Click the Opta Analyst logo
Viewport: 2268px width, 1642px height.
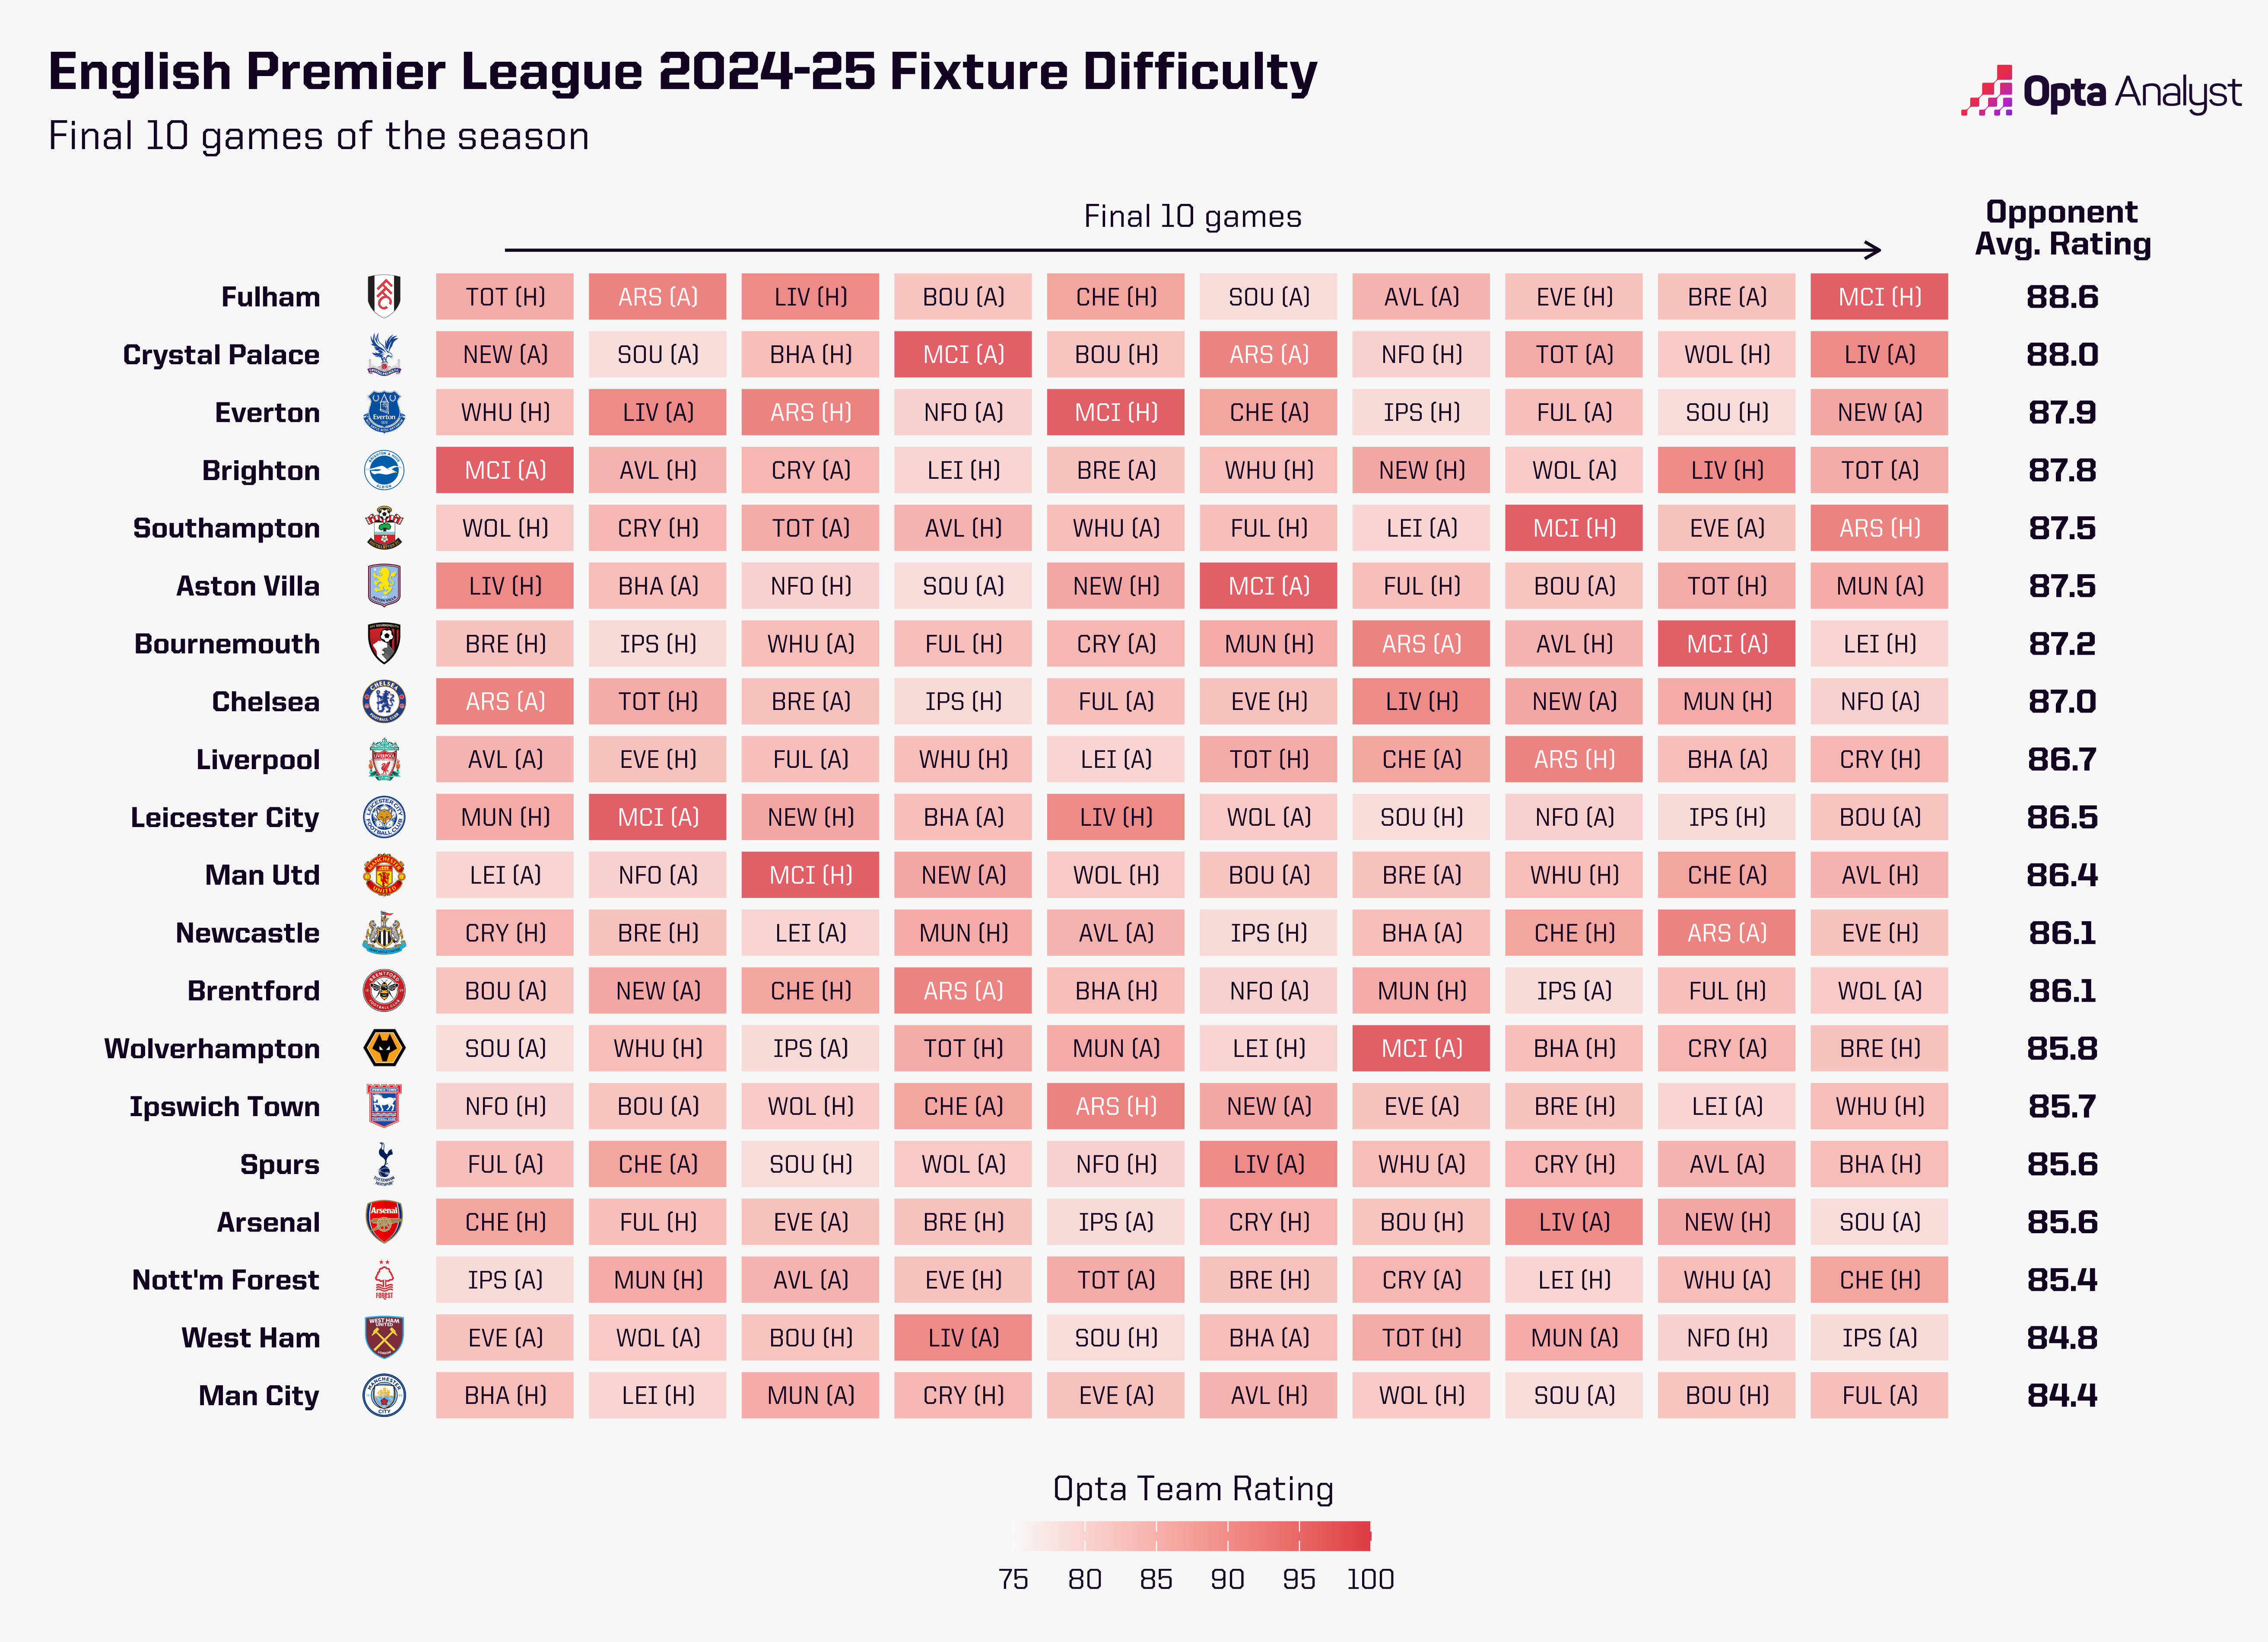click(2100, 92)
